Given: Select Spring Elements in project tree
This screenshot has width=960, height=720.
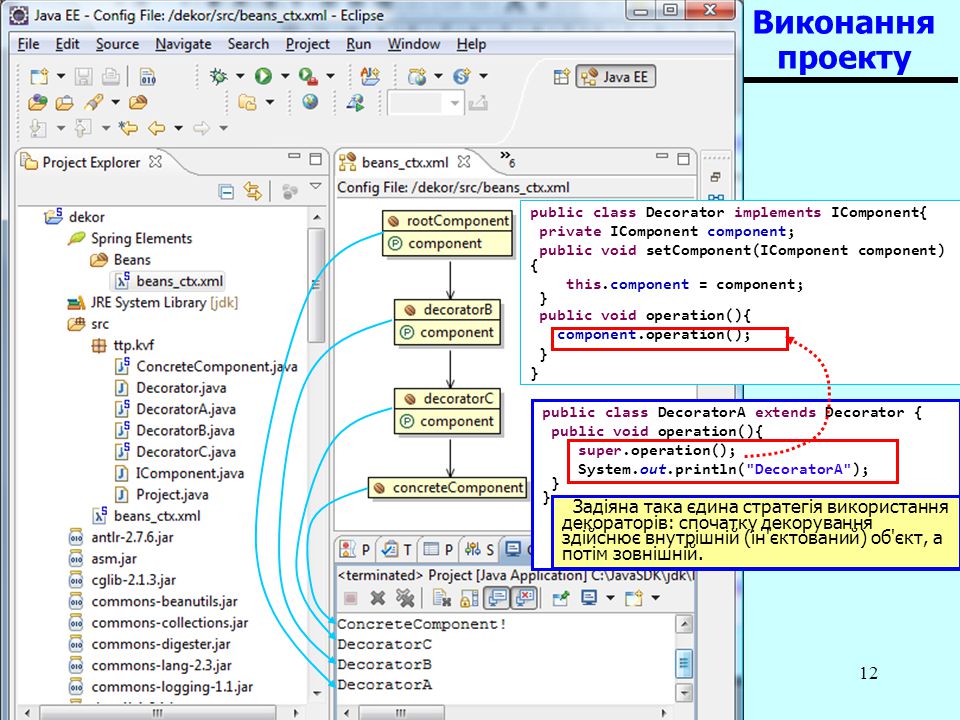Looking at the screenshot, I should [141, 238].
